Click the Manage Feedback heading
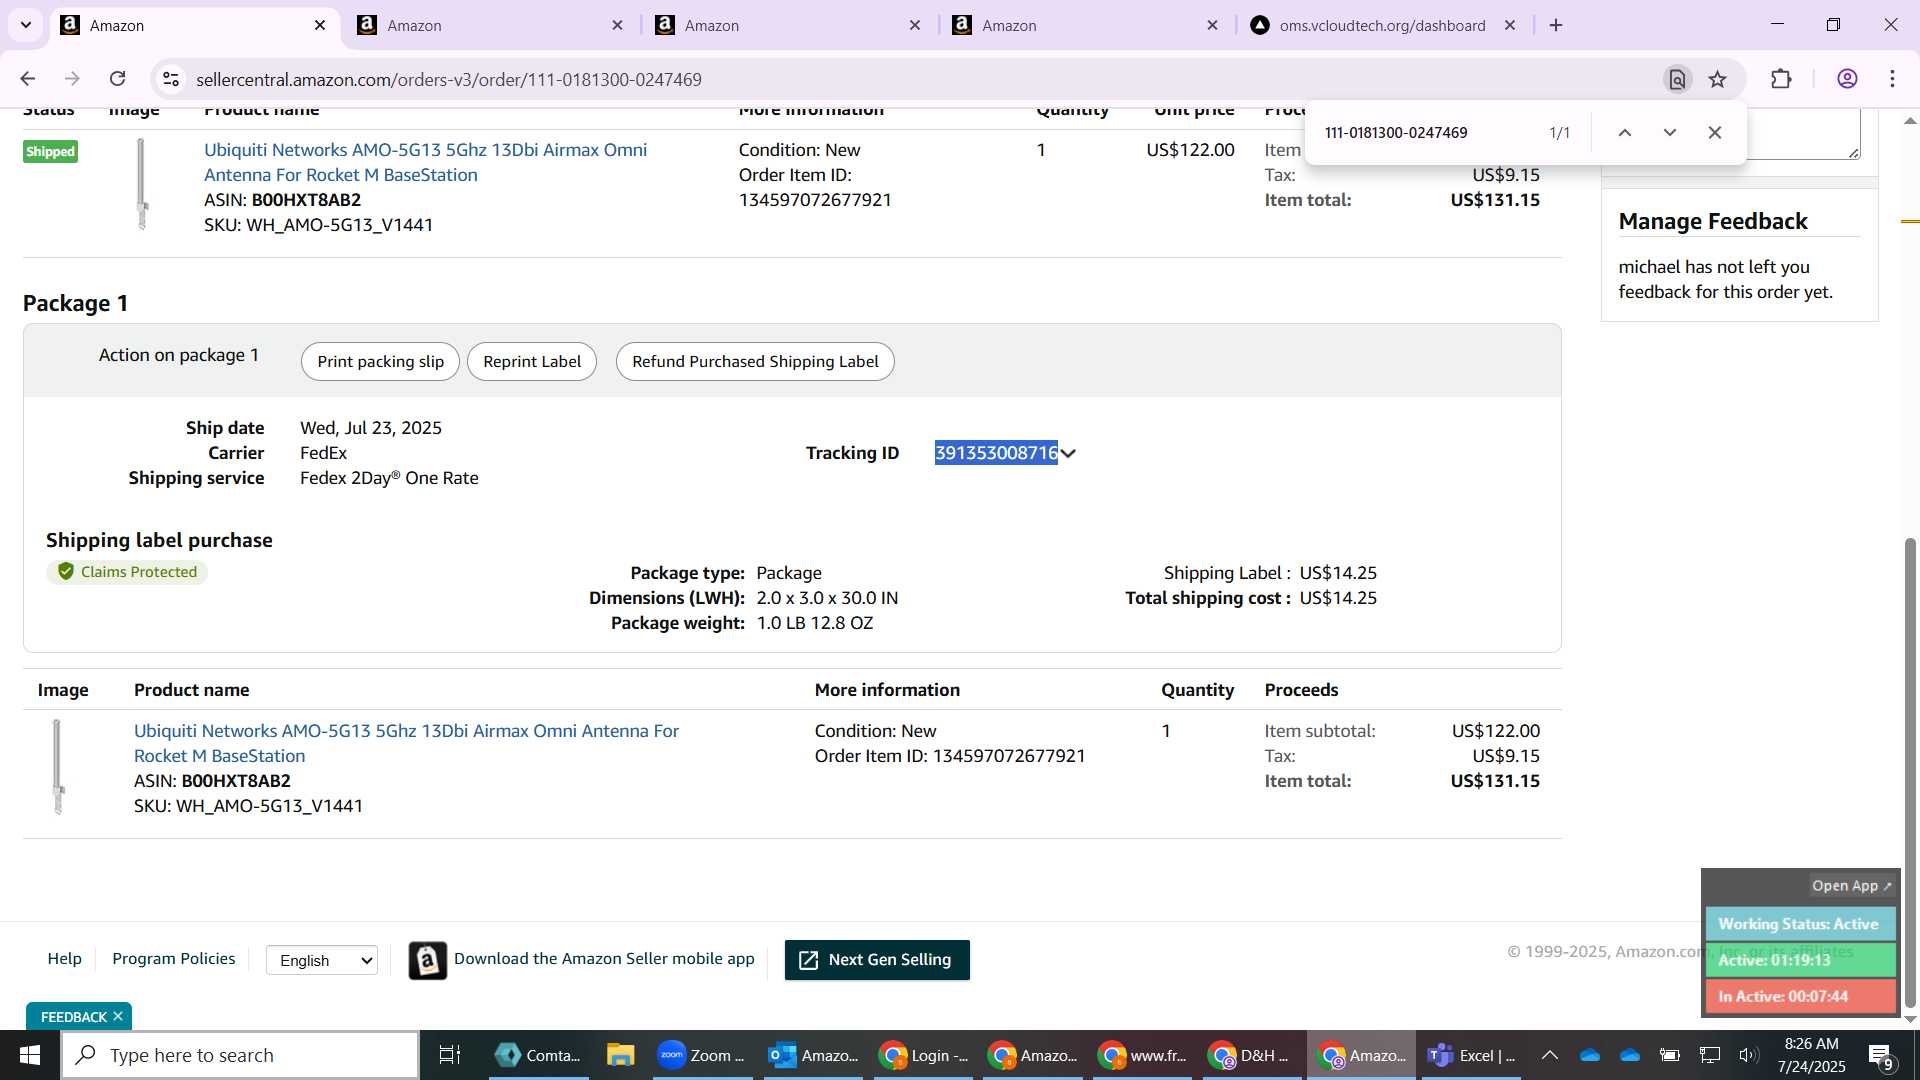 (x=1713, y=221)
